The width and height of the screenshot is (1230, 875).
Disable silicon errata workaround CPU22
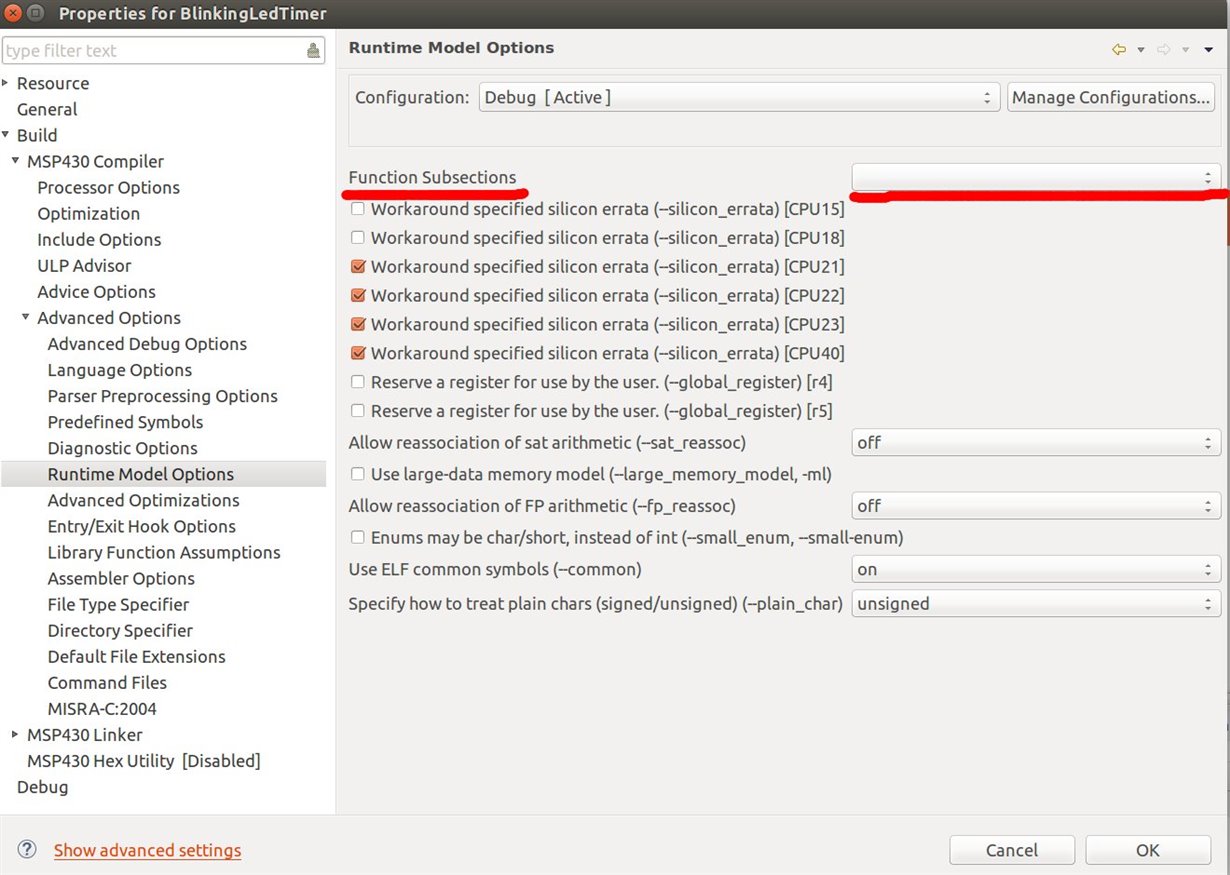[358, 296]
